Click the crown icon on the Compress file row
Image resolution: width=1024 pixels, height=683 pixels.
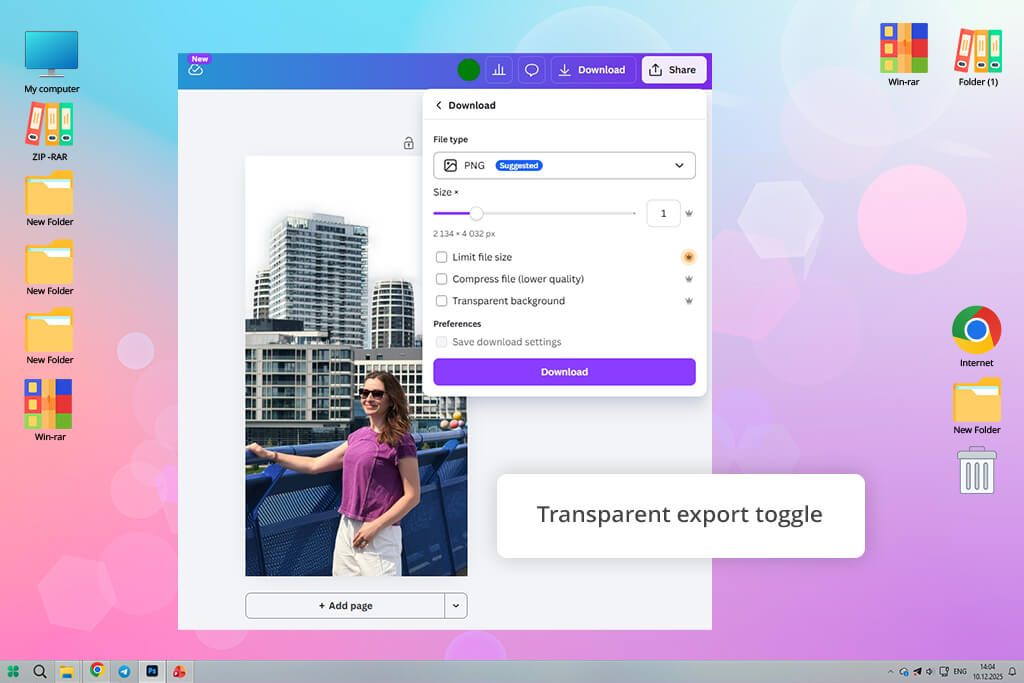pos(688,279)
